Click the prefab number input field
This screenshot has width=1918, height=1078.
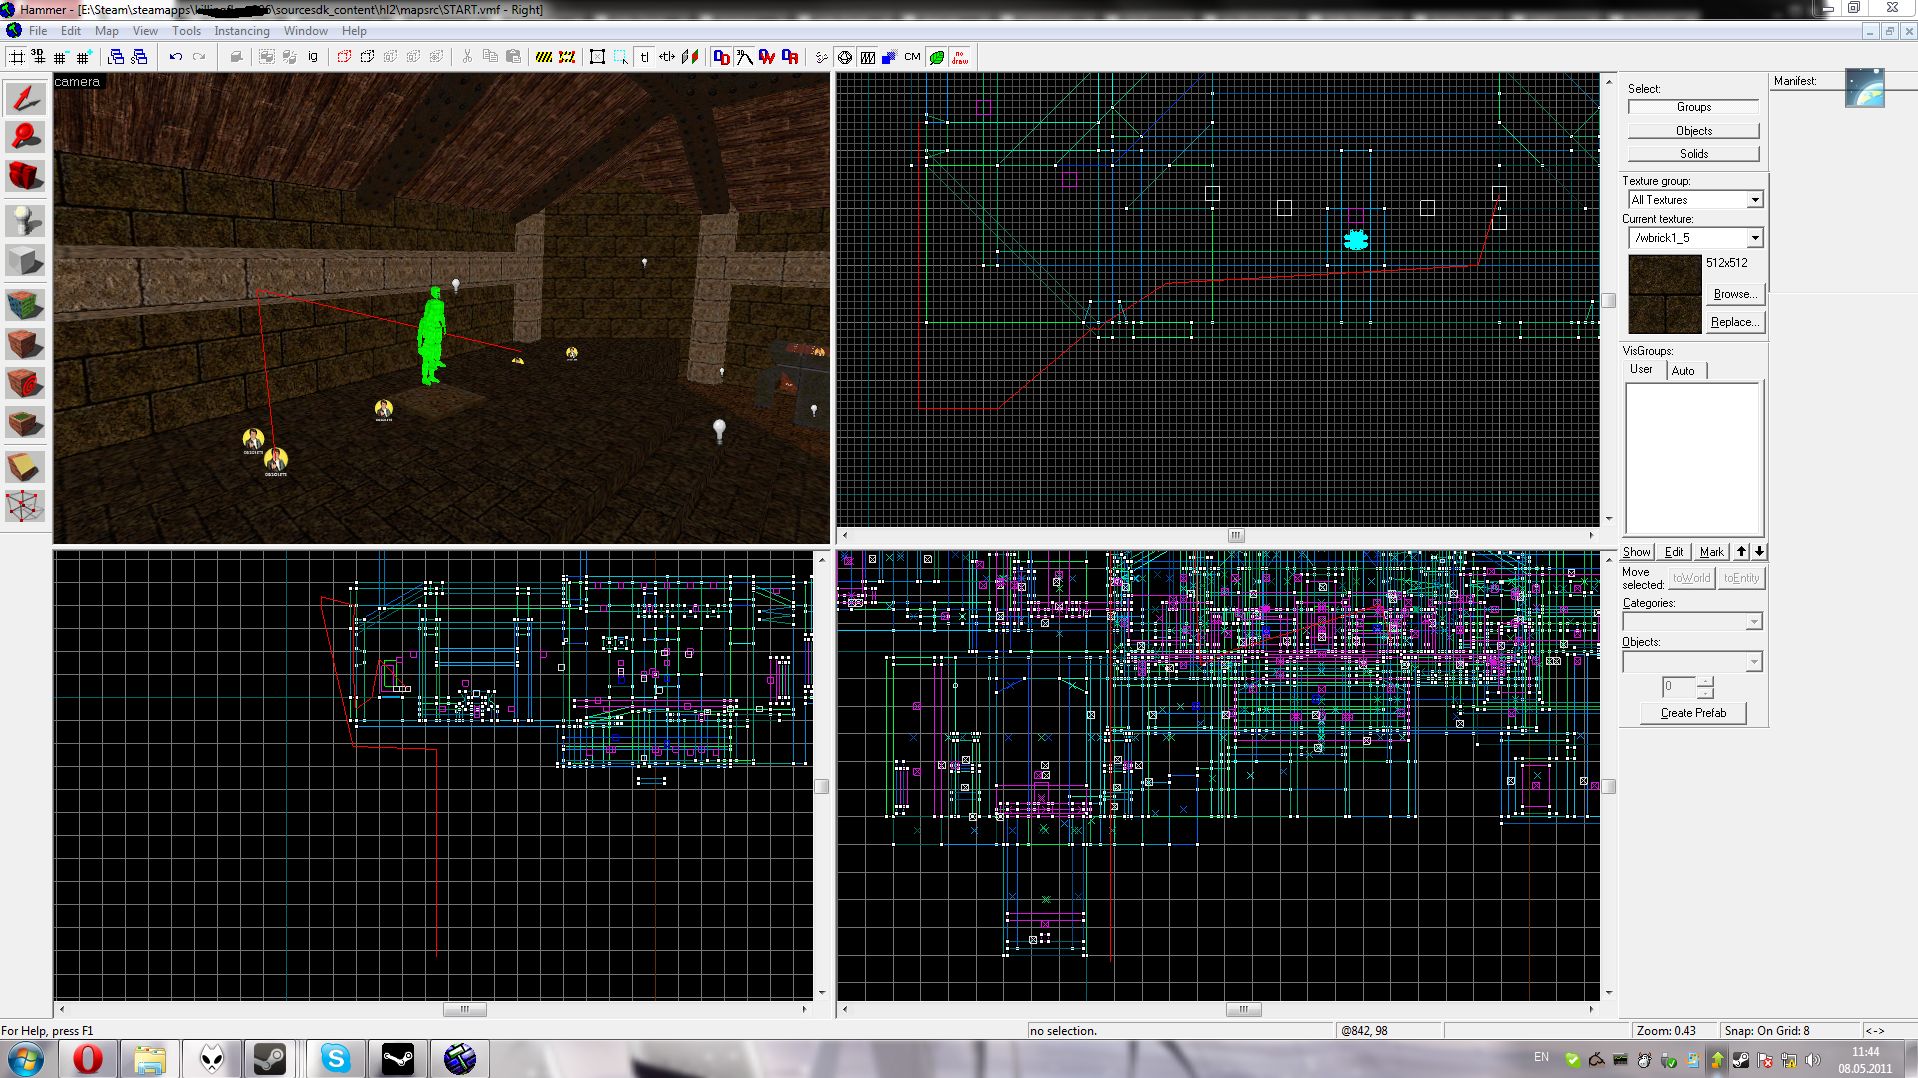coord(1679,687)
